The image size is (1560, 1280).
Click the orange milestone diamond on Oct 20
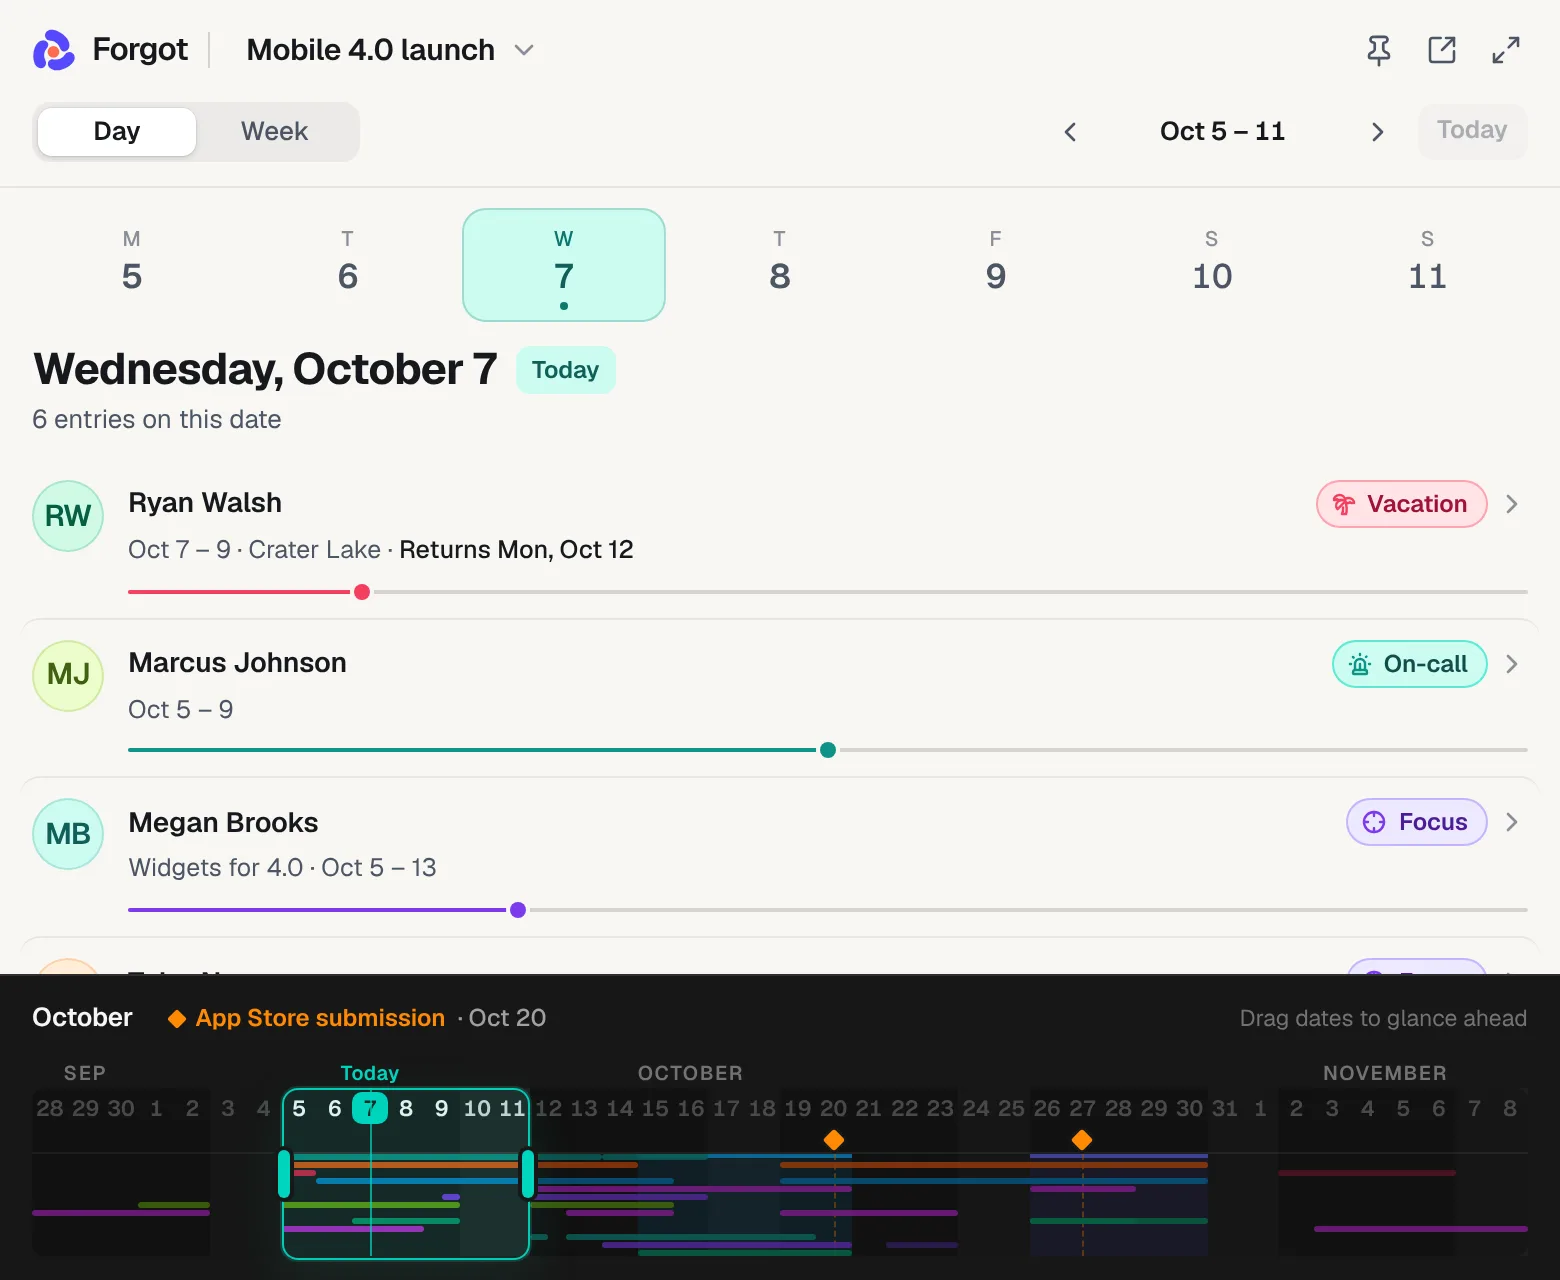[x=834, y=1140]
